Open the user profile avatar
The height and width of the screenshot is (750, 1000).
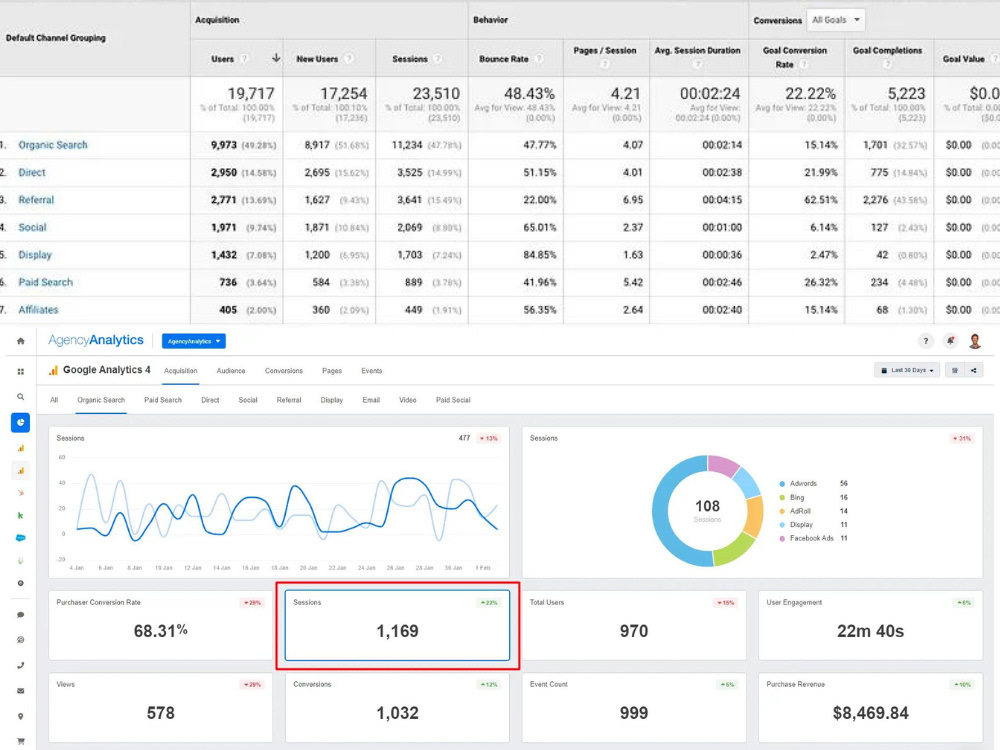(x=974, y=341)
